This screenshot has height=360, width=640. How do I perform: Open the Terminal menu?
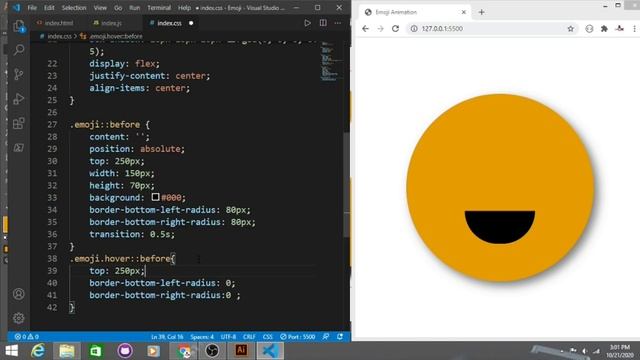pyautogui.click(x=159, y=8)
